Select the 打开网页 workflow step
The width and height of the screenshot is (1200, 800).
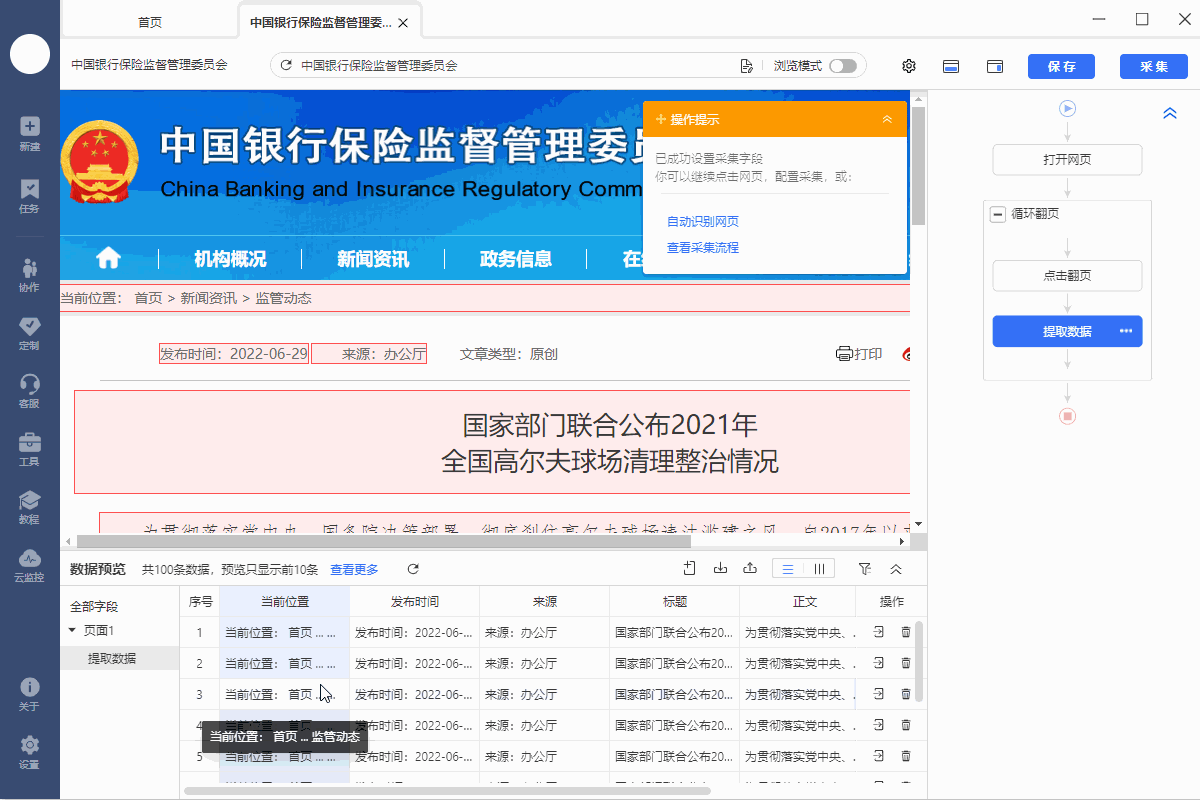1067,160
